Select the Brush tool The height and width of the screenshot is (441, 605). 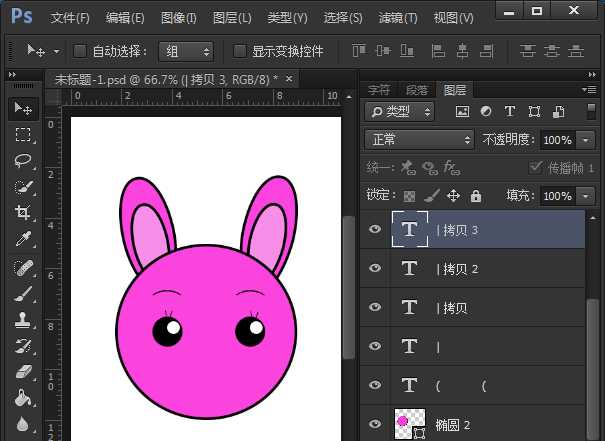(23, 294)
